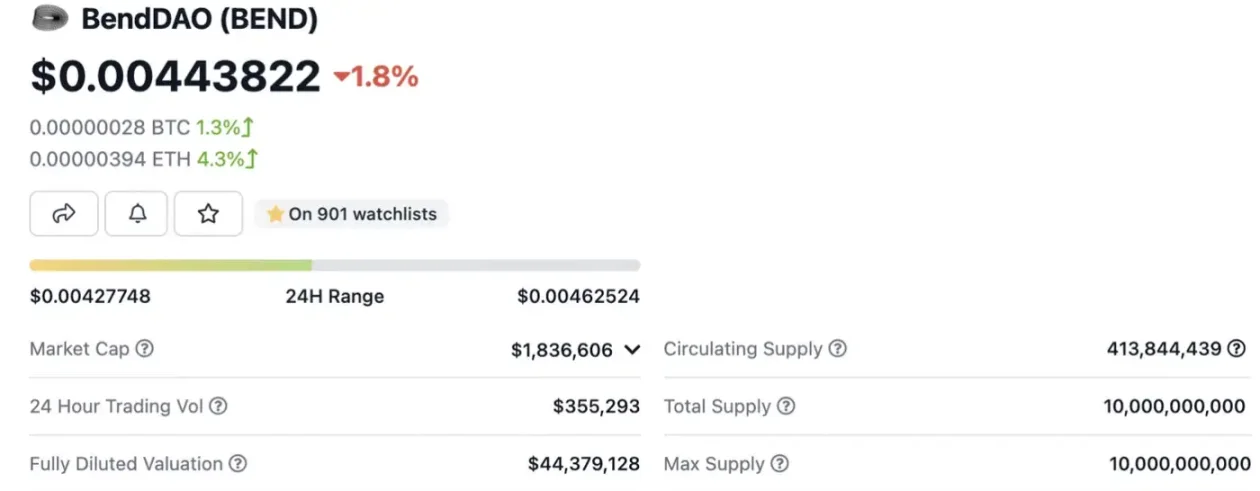
Task: Click the On 901 watchlists badge
Action: pyautogui.click(x=352, y=214)
